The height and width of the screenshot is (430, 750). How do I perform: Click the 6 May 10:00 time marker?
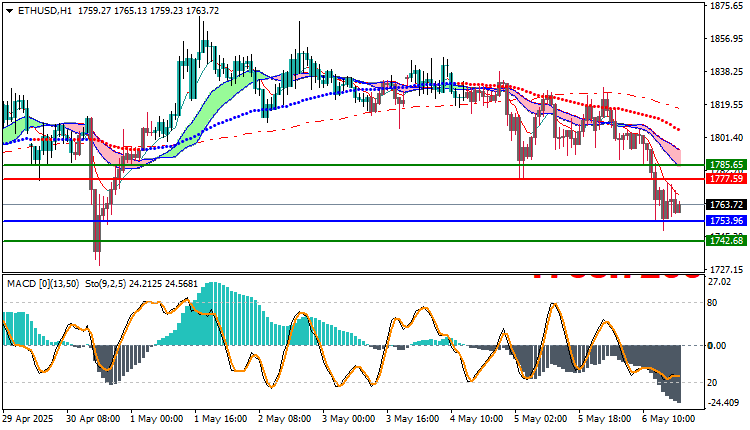coord(668,419)
